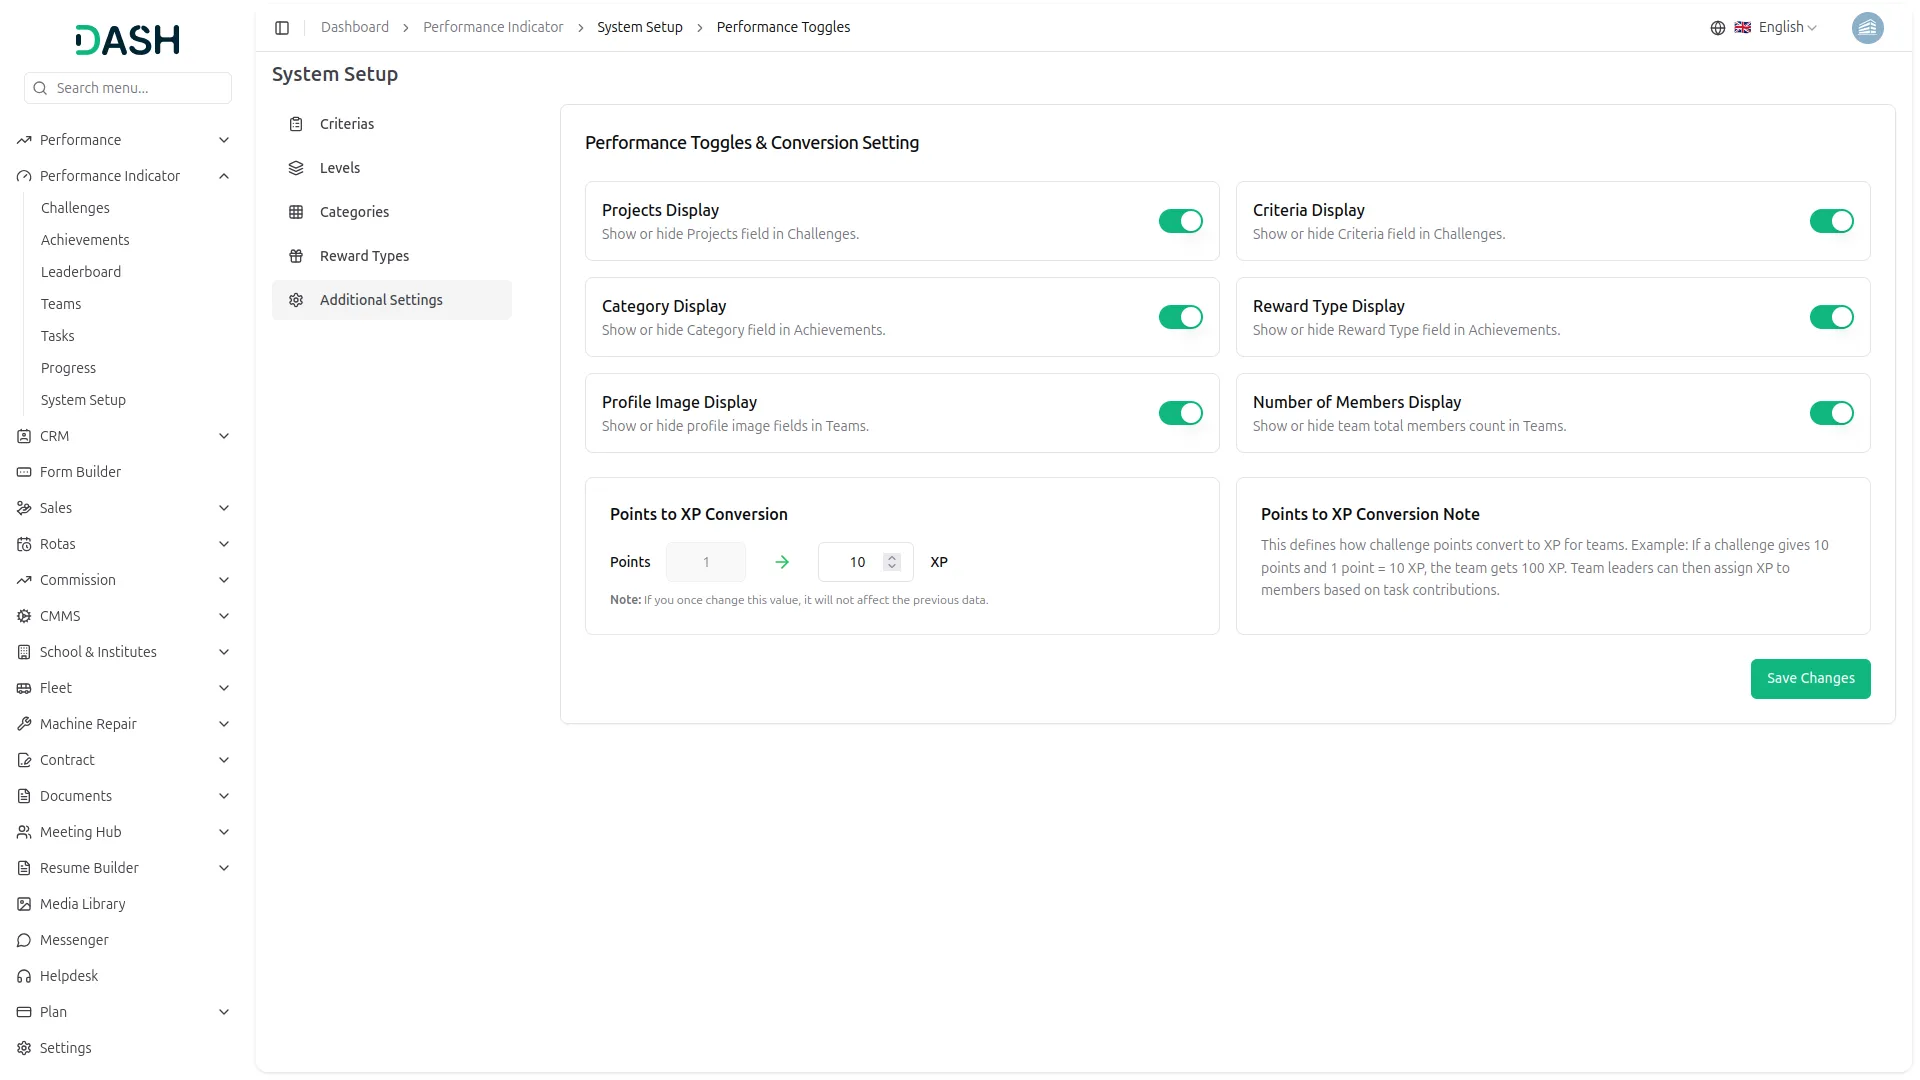The image size is (1920, 1080).
Task: Select Levels in System Setup list
Action: click(x=392, y=168)
